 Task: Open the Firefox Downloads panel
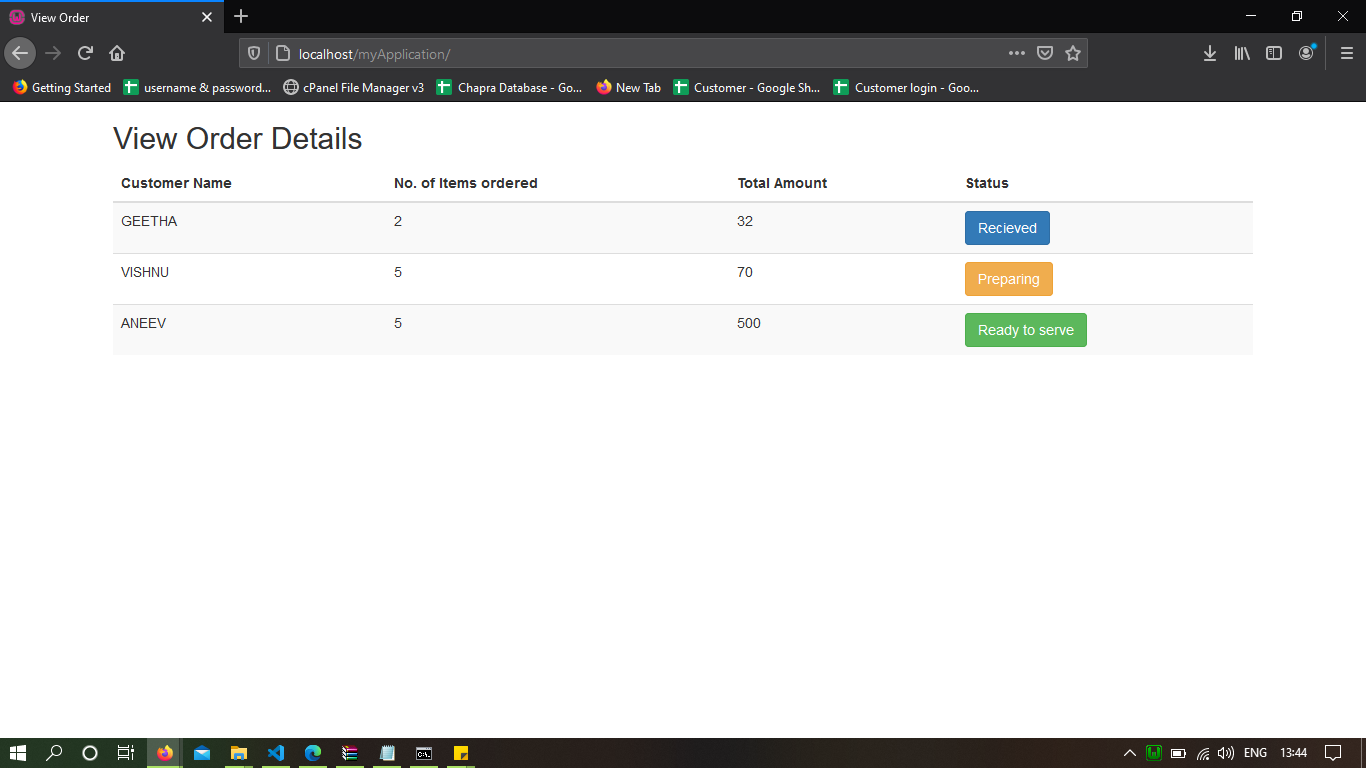(1210, 53)
